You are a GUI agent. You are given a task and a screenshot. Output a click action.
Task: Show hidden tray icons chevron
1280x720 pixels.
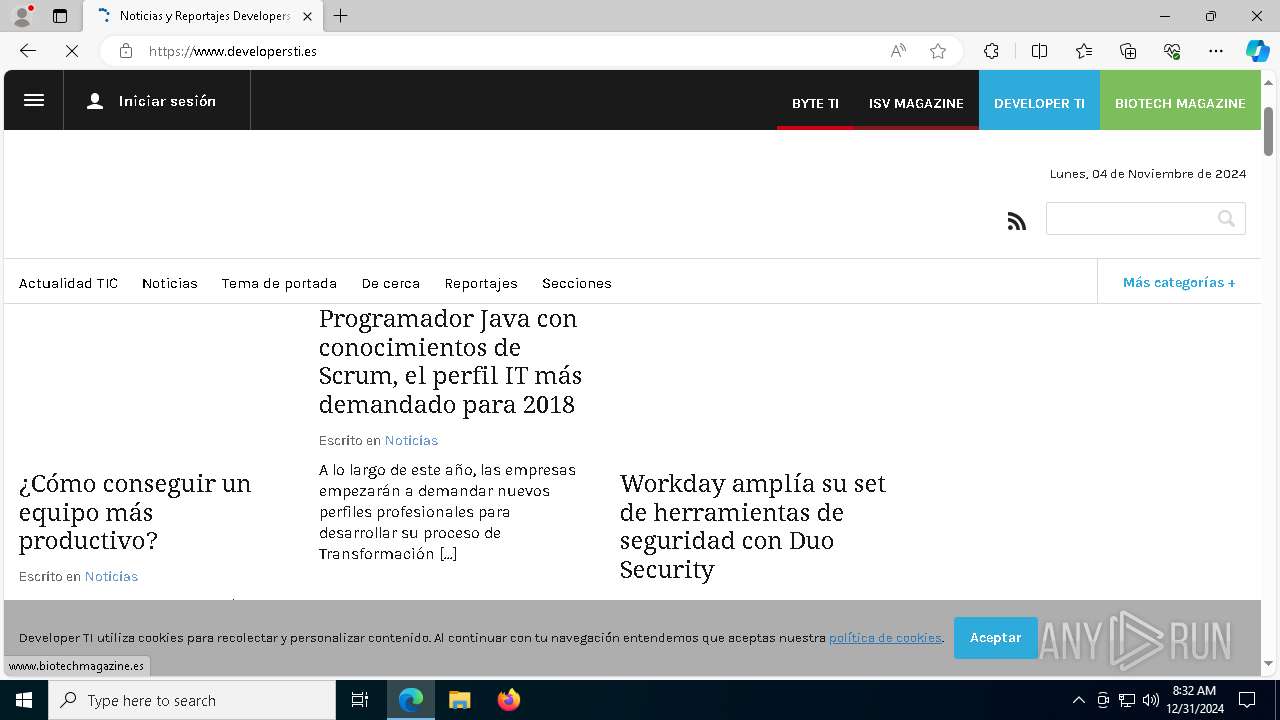[1078, 700]
